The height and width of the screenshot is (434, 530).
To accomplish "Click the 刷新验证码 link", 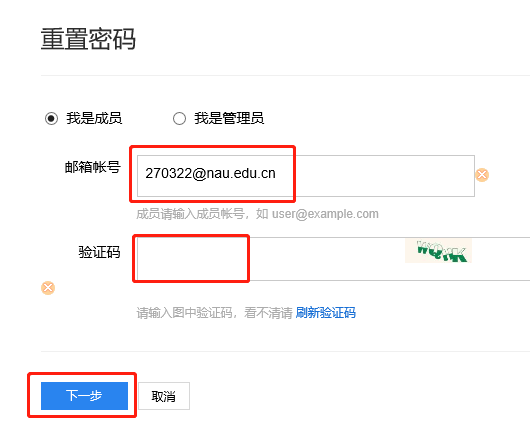I will coord(326,313).
